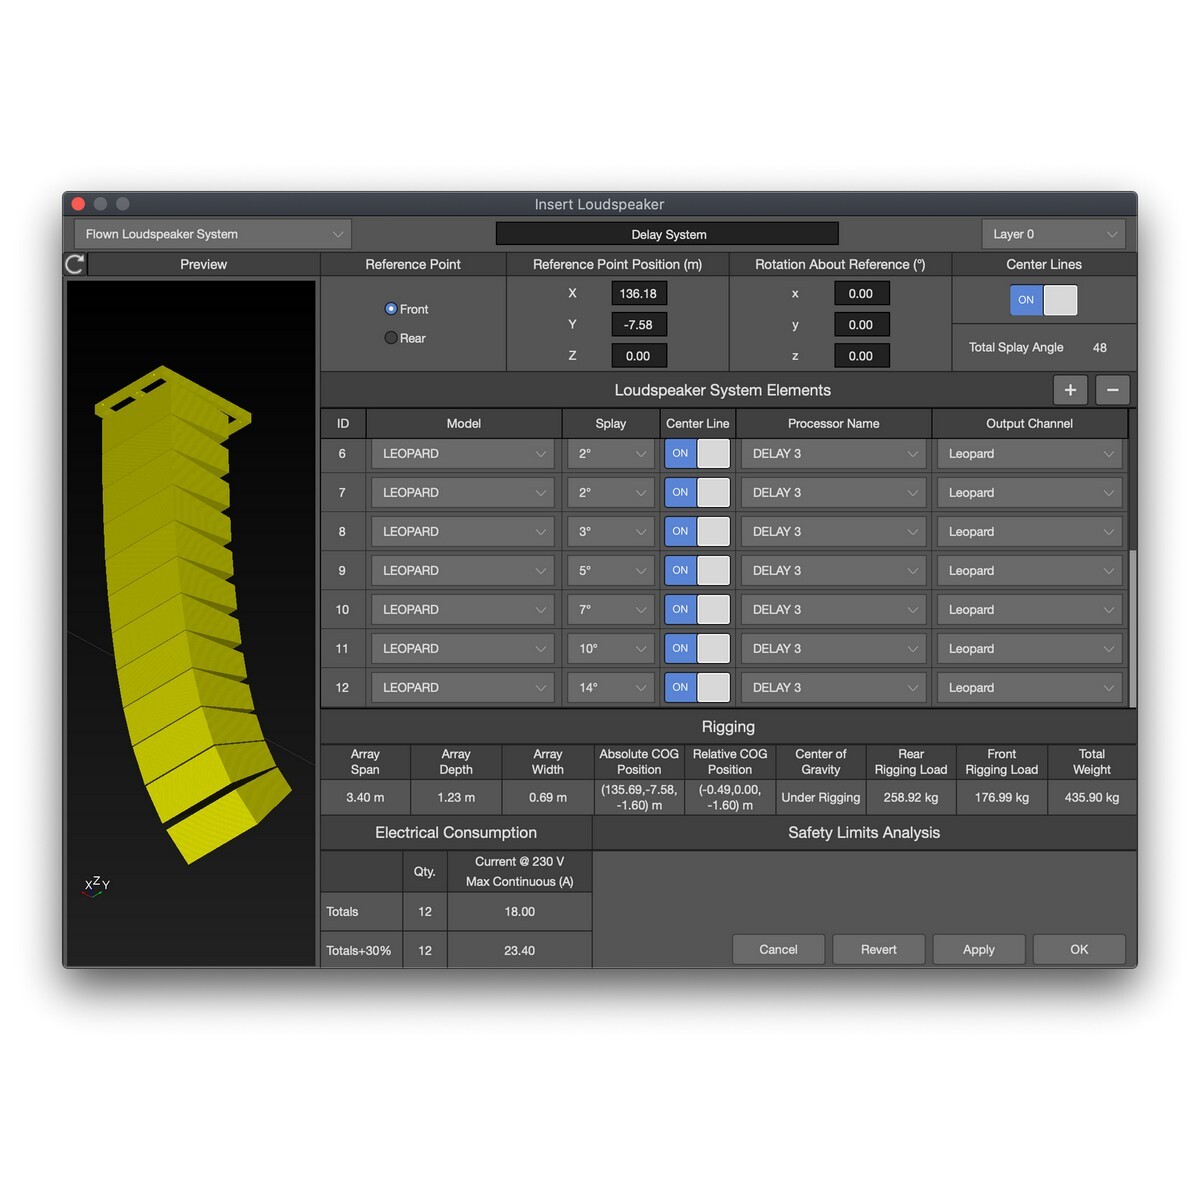Image resolution: width=1200 pixels, height=1200 pixels.
Task: Expand the Splay dropdown for element 9
Action: tap(611, 571)
